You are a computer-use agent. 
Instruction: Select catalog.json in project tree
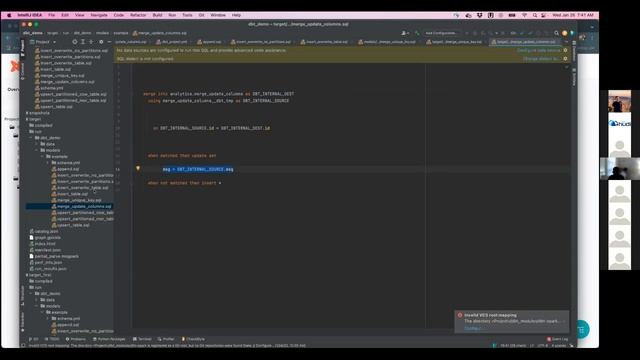(45, 231)
